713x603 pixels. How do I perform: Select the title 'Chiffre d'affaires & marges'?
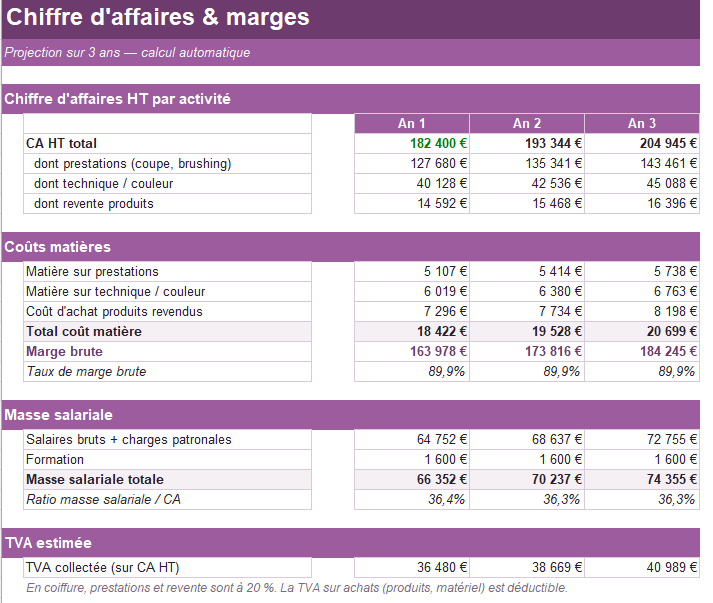(x=158, y=17)
